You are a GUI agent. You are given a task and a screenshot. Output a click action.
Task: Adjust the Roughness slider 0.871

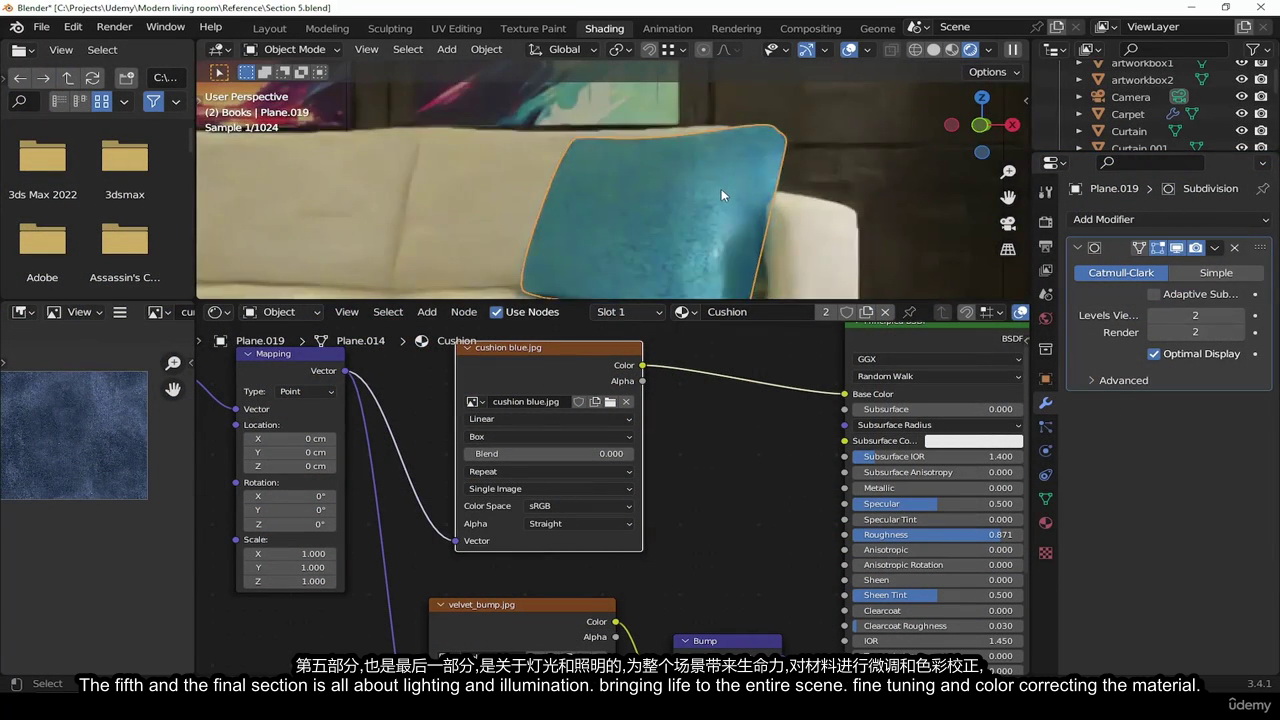(938, 535)
